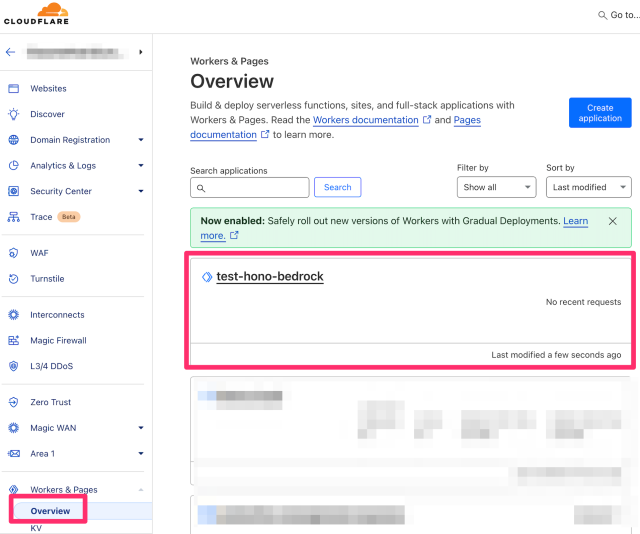
Task: Click the Websites browser icon
Action: 13,88
